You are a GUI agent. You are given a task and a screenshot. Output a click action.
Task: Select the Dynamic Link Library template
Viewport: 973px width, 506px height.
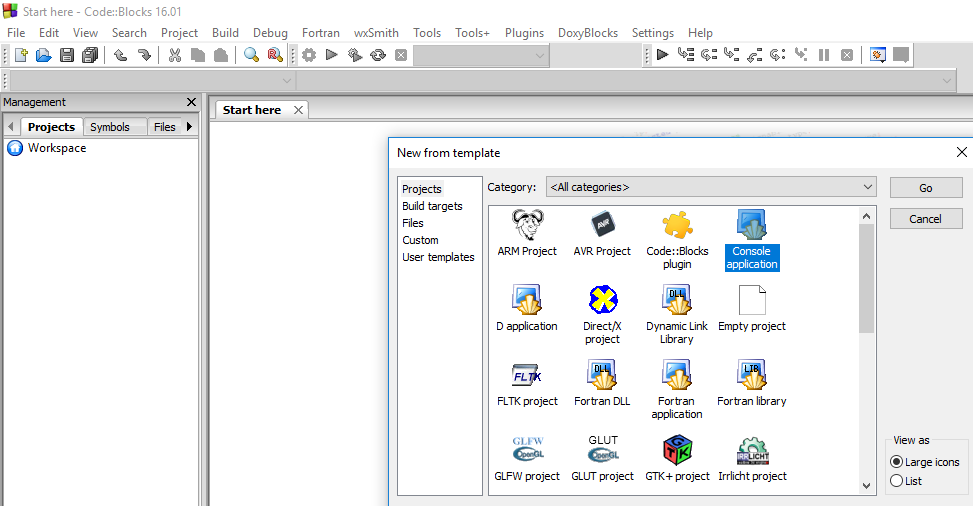pyautogui.click(x=676, y=315)
